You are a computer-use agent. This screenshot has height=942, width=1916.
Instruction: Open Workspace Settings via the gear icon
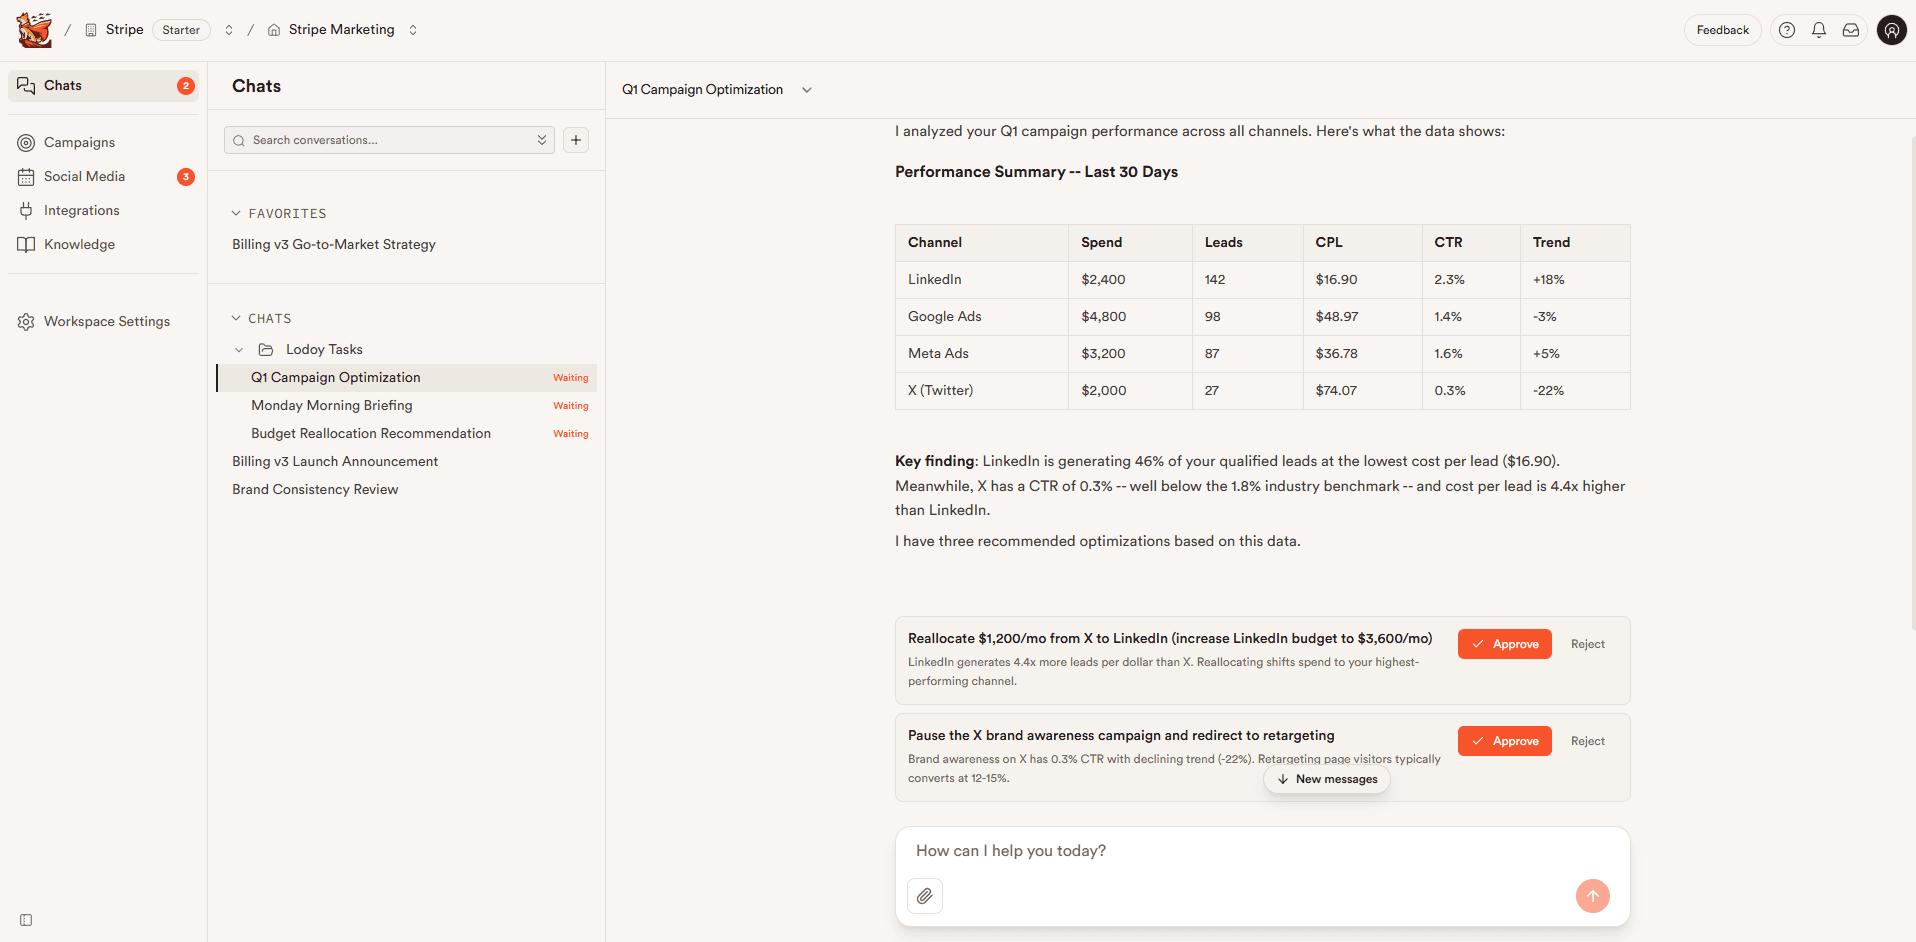[25, 321]
